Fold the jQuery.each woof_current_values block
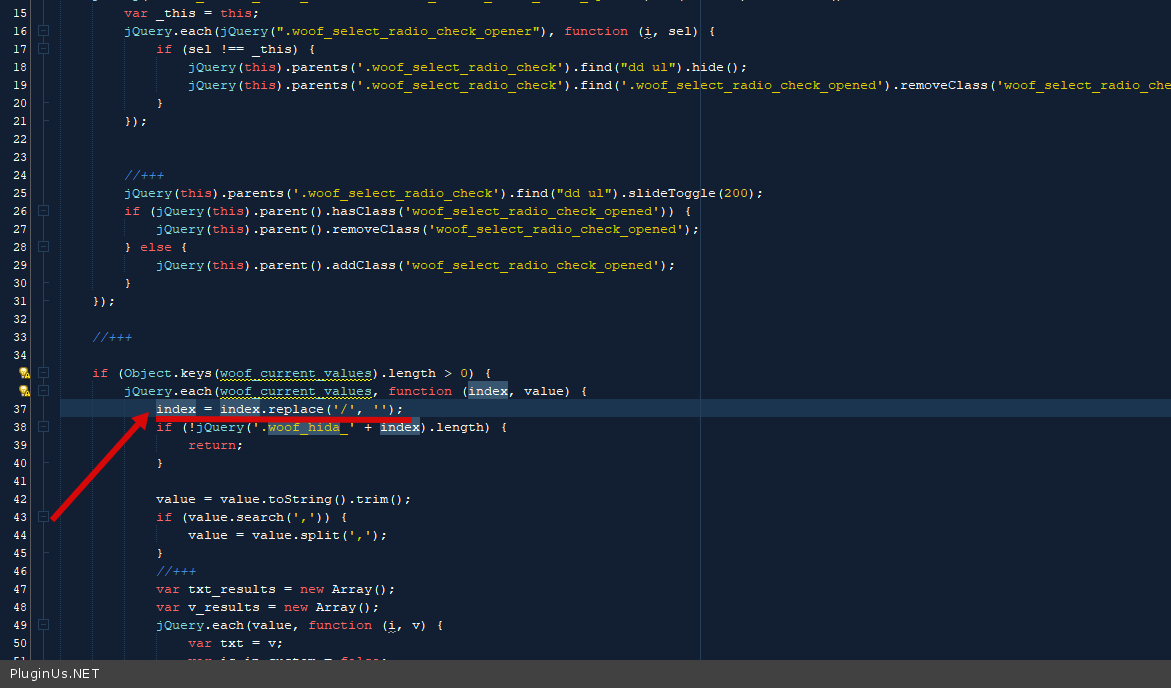This screenshot has height=688, width=1171. (x=44, y=391)
